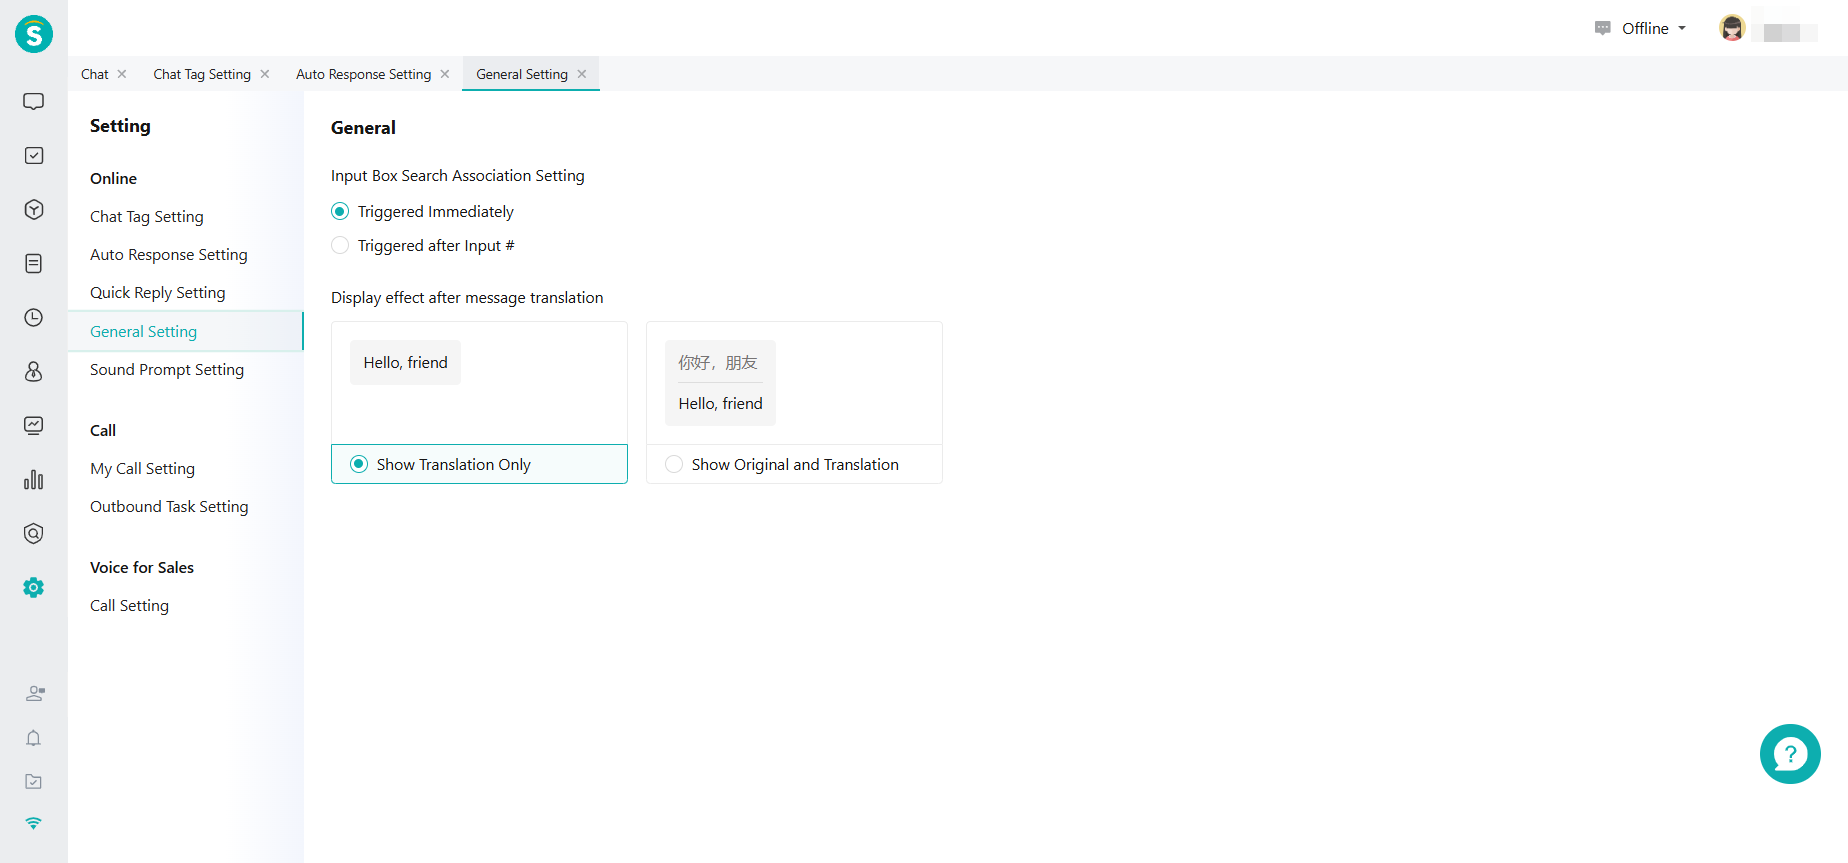
Task: Close the Chat Tag Setting tab
Action: [265, 74]
